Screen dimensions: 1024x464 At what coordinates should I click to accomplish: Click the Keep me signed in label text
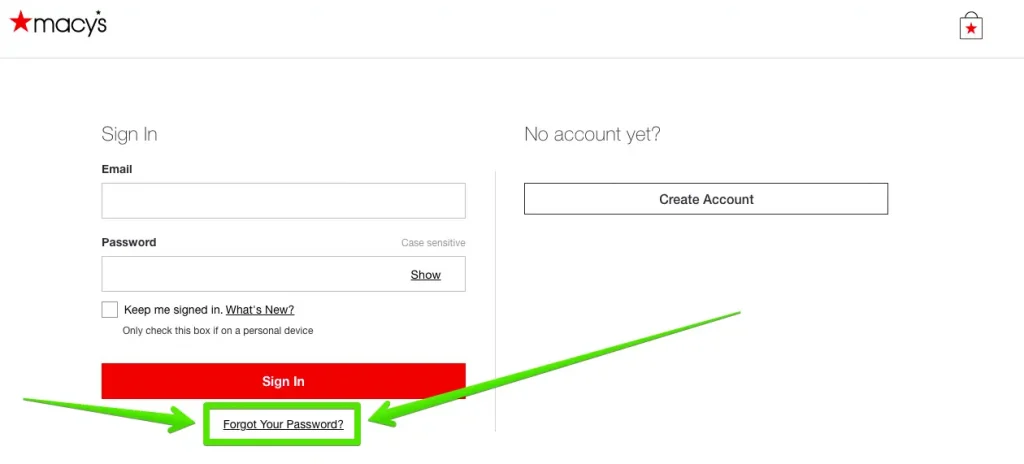[174, 310]
